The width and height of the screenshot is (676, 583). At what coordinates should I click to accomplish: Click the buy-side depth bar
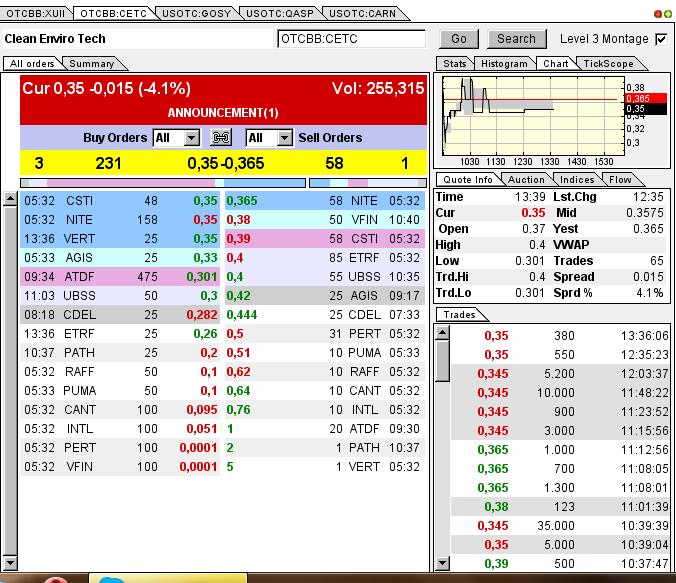point(163,183)
